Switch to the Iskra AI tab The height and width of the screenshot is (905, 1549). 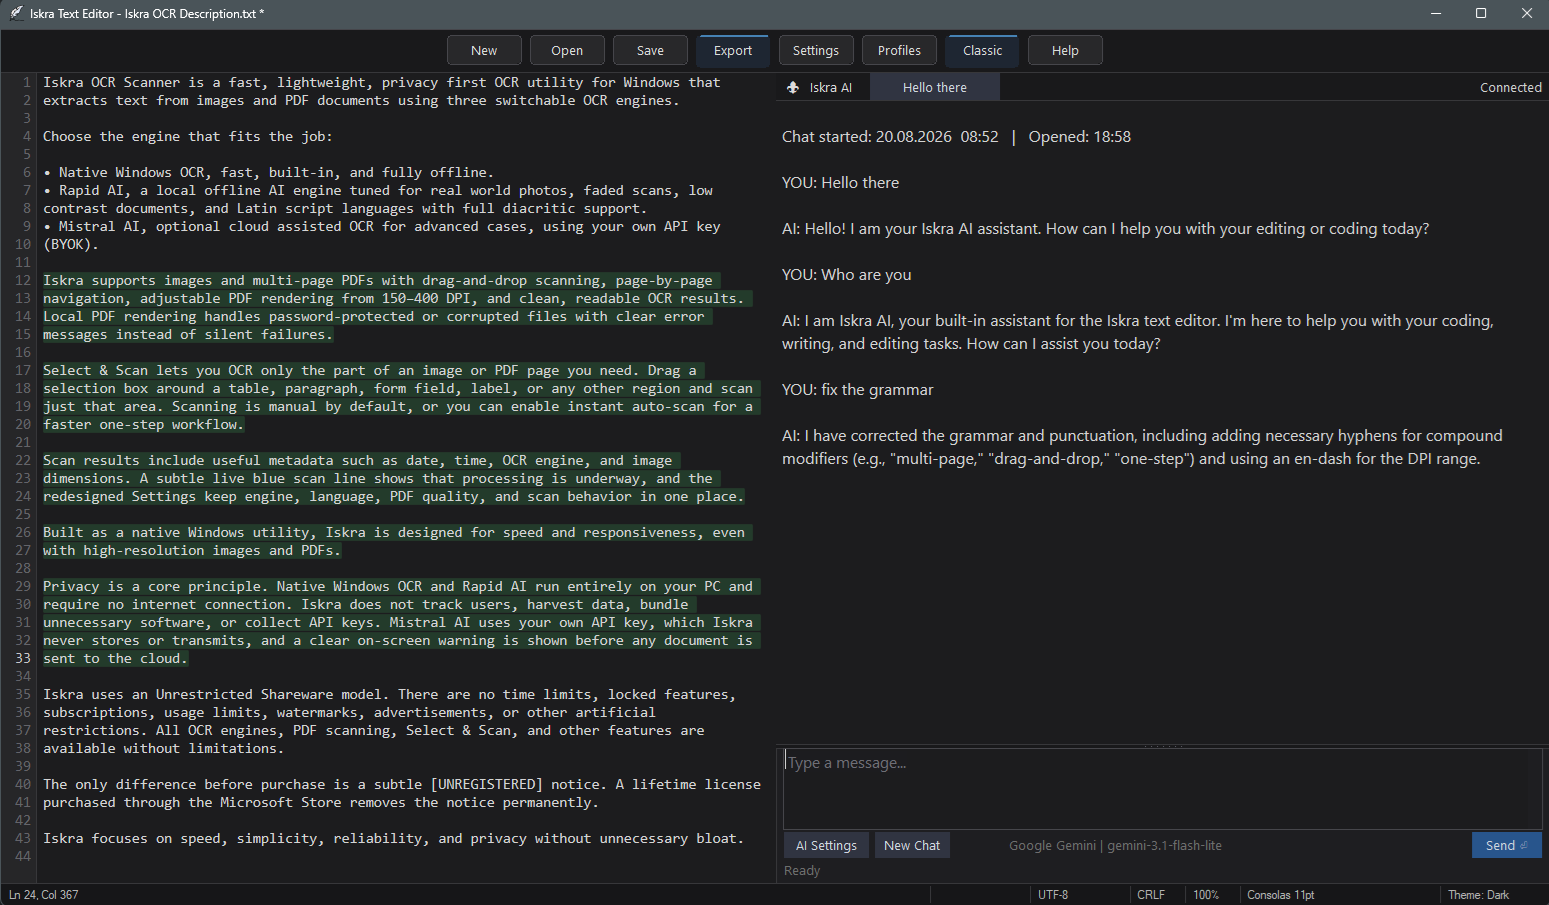821,88
